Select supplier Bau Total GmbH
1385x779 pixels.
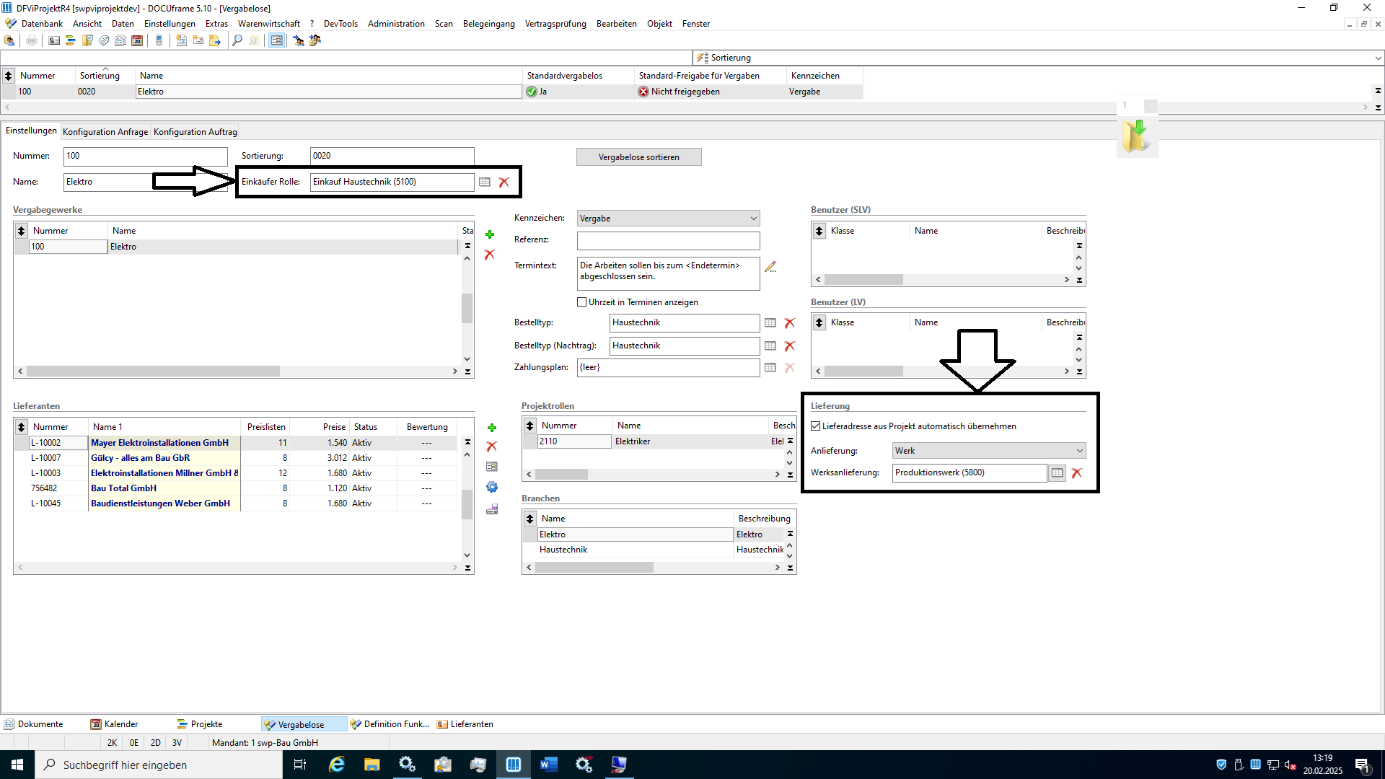pyautogui.click(x=124, y=488)
